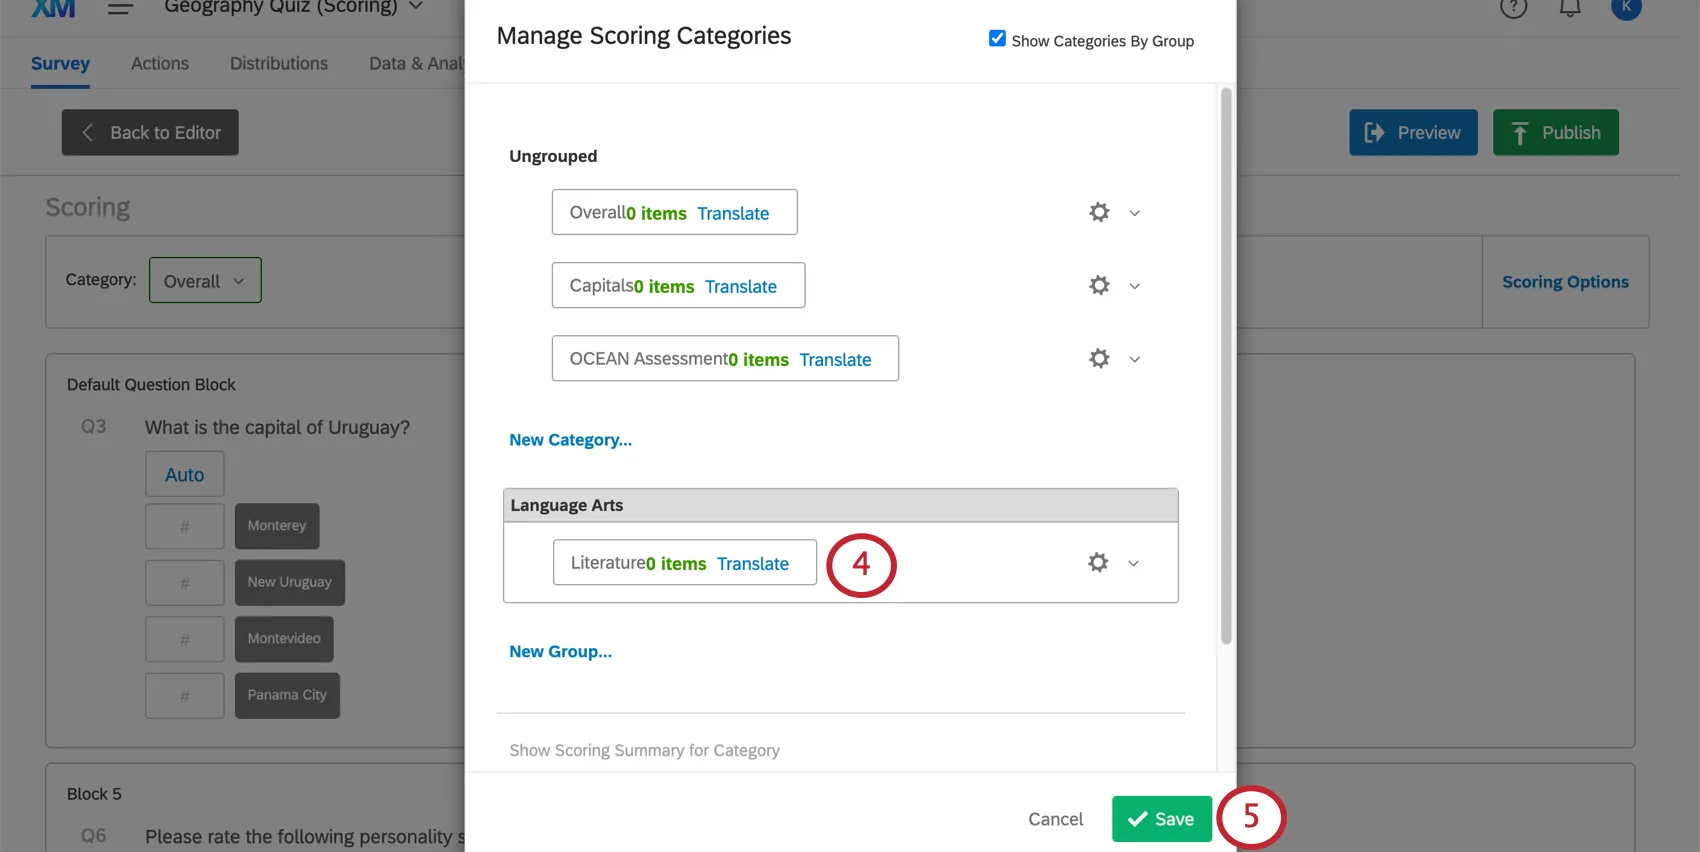Open settings gear for Capitals category
This screenshot has height=852, width=1700.
(1099, 285)
